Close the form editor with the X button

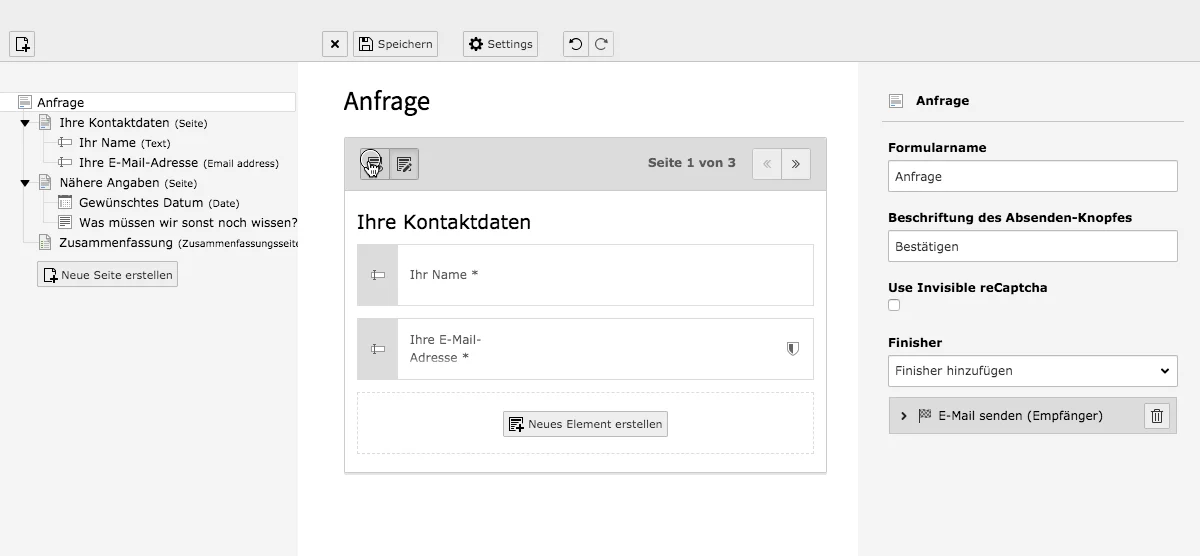(x=335, y=44)
